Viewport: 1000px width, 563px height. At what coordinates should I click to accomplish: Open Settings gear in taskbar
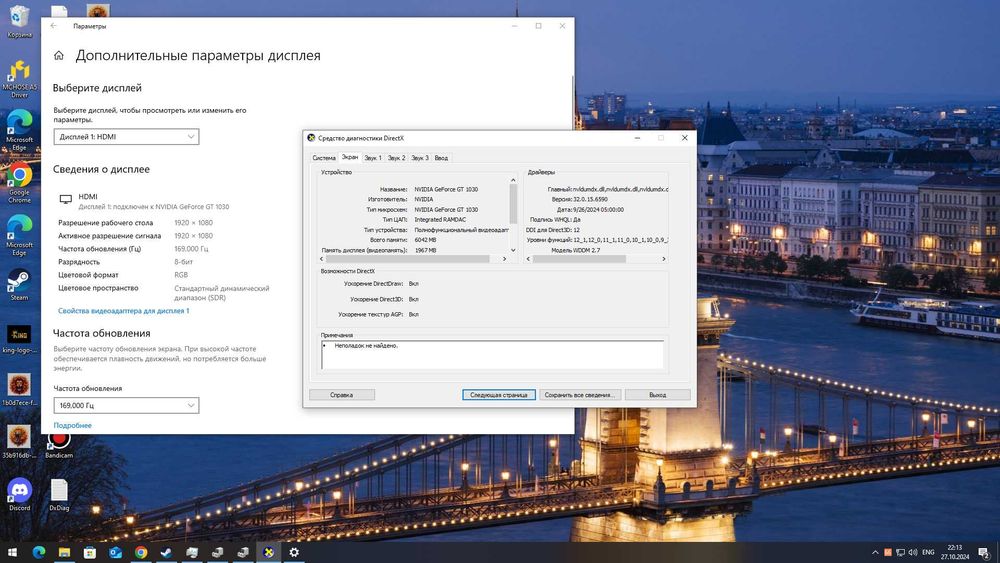click(x=294, y=552)
